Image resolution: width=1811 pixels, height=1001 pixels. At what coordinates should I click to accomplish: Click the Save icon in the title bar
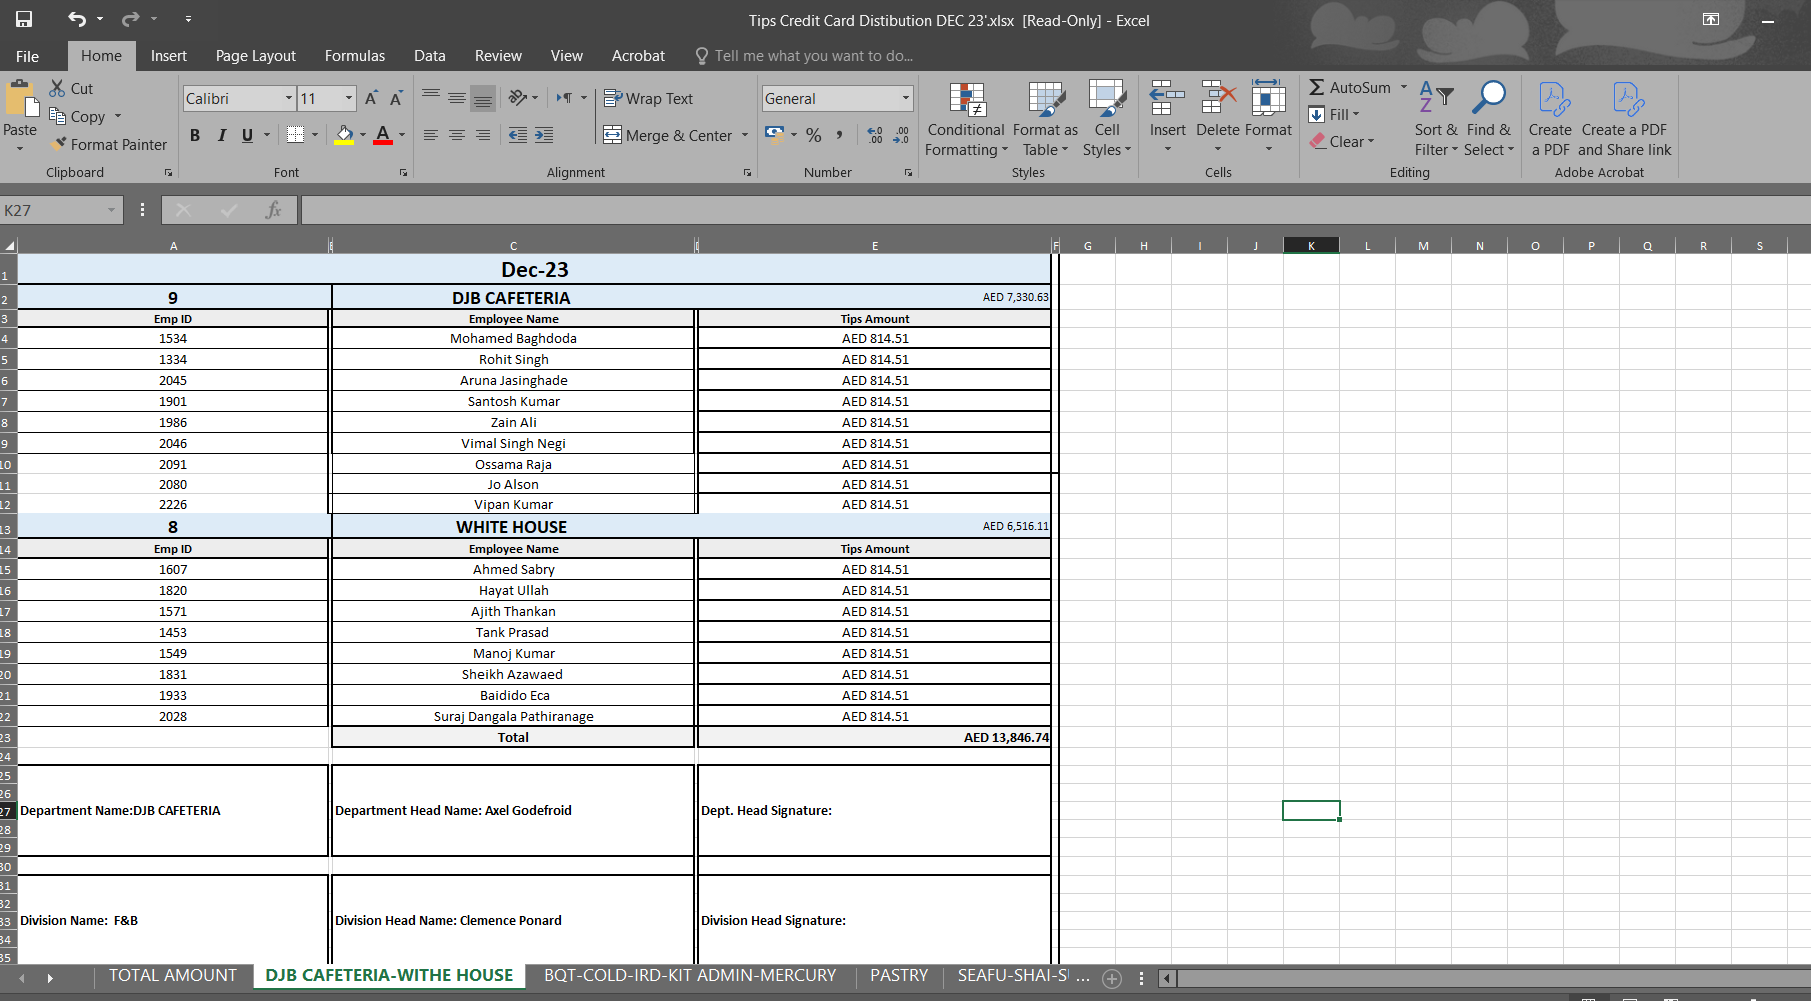click(24, 19)
